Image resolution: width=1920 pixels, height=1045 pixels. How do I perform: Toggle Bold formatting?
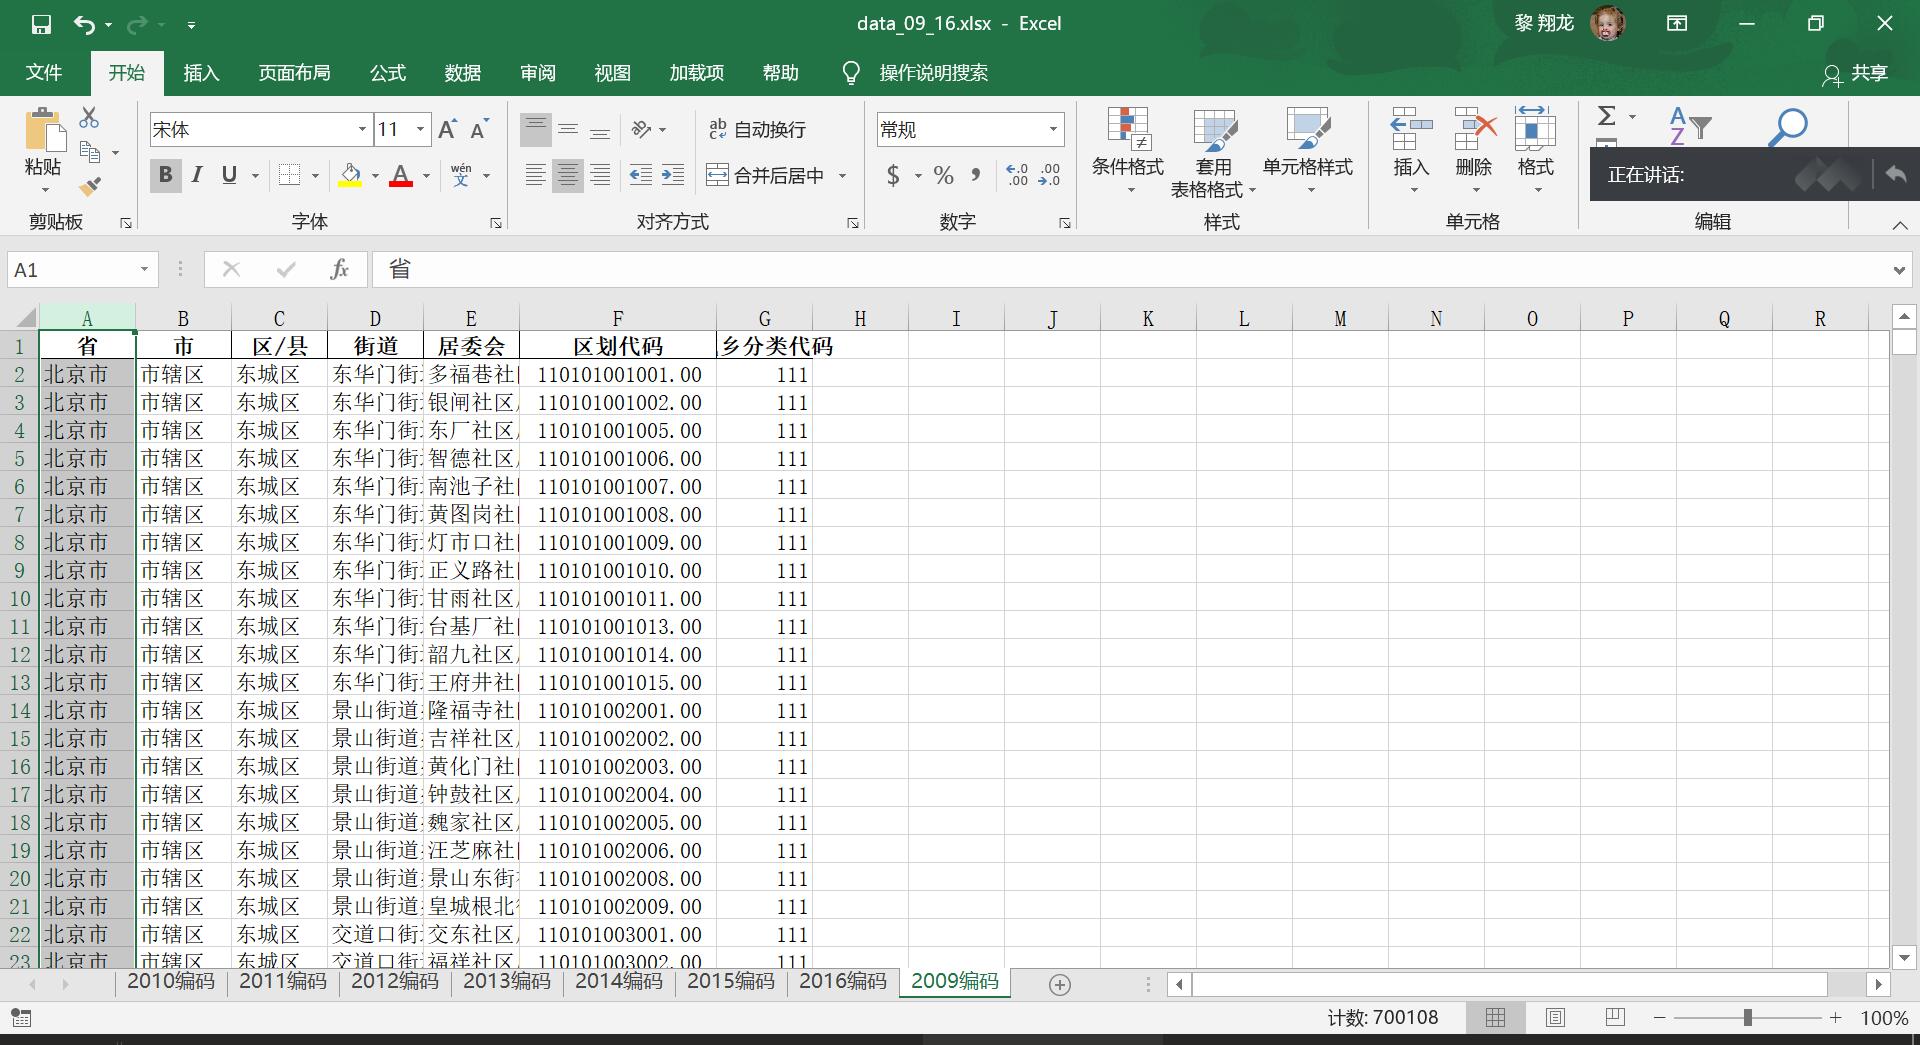165,175
